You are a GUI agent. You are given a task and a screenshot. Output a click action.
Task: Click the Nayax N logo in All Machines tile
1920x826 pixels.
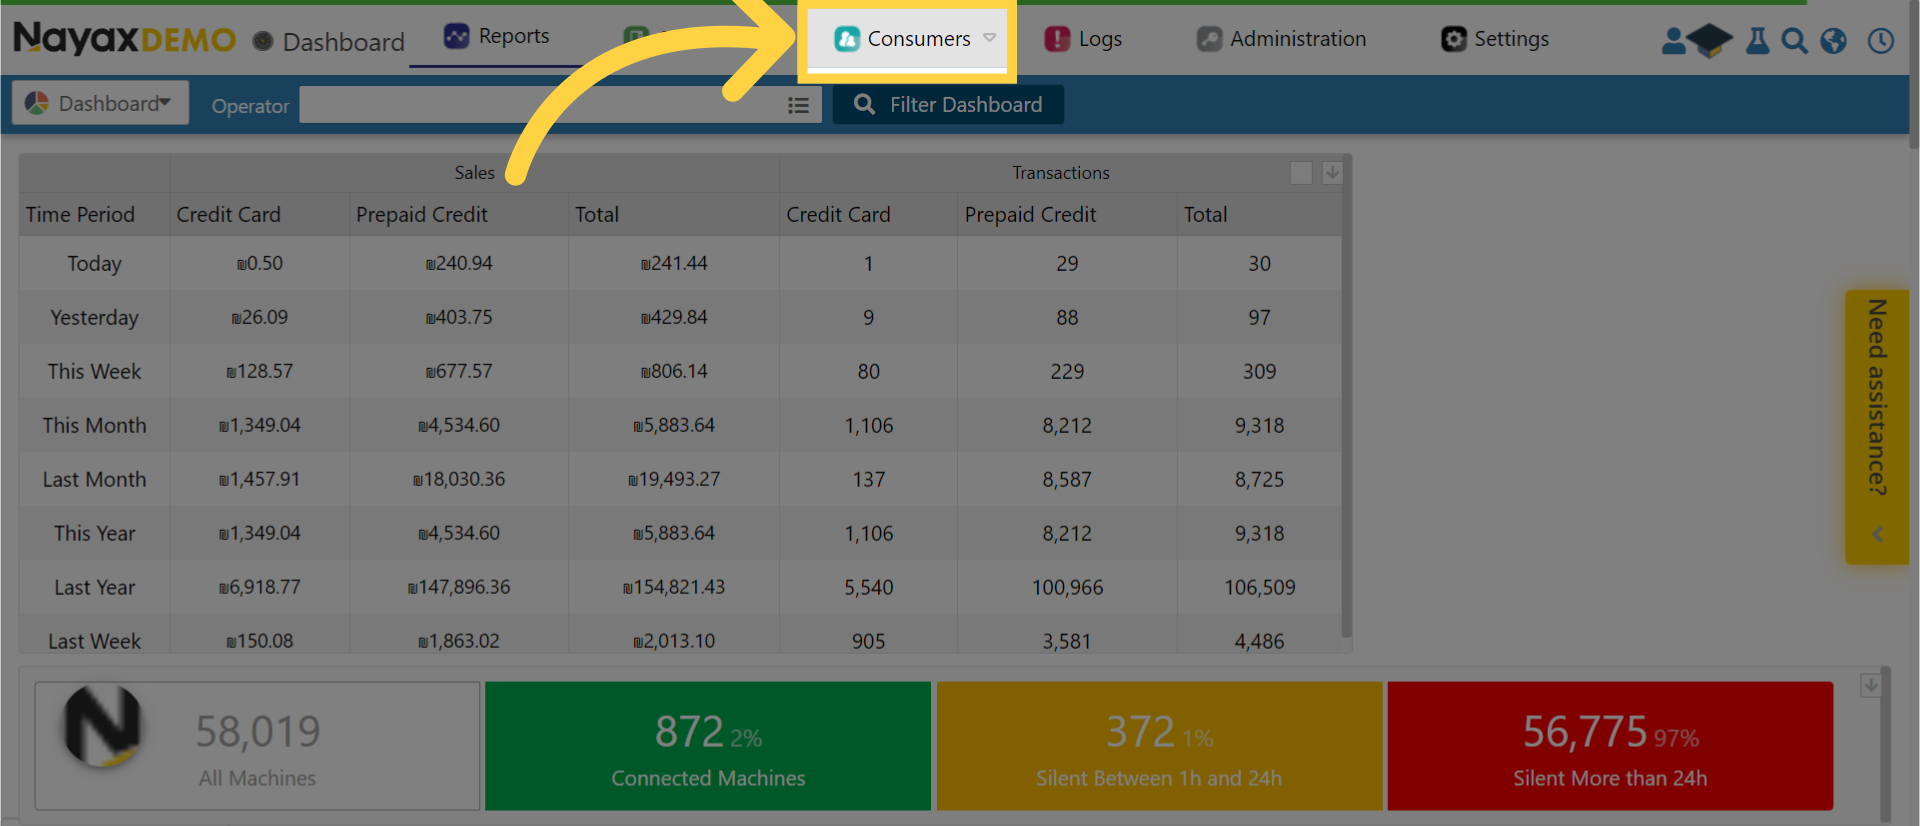point(102,727)
